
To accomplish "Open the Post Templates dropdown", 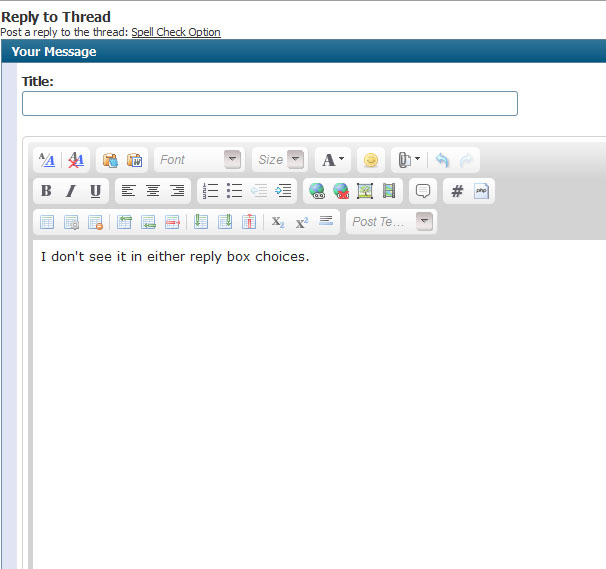I will point(392,221).
